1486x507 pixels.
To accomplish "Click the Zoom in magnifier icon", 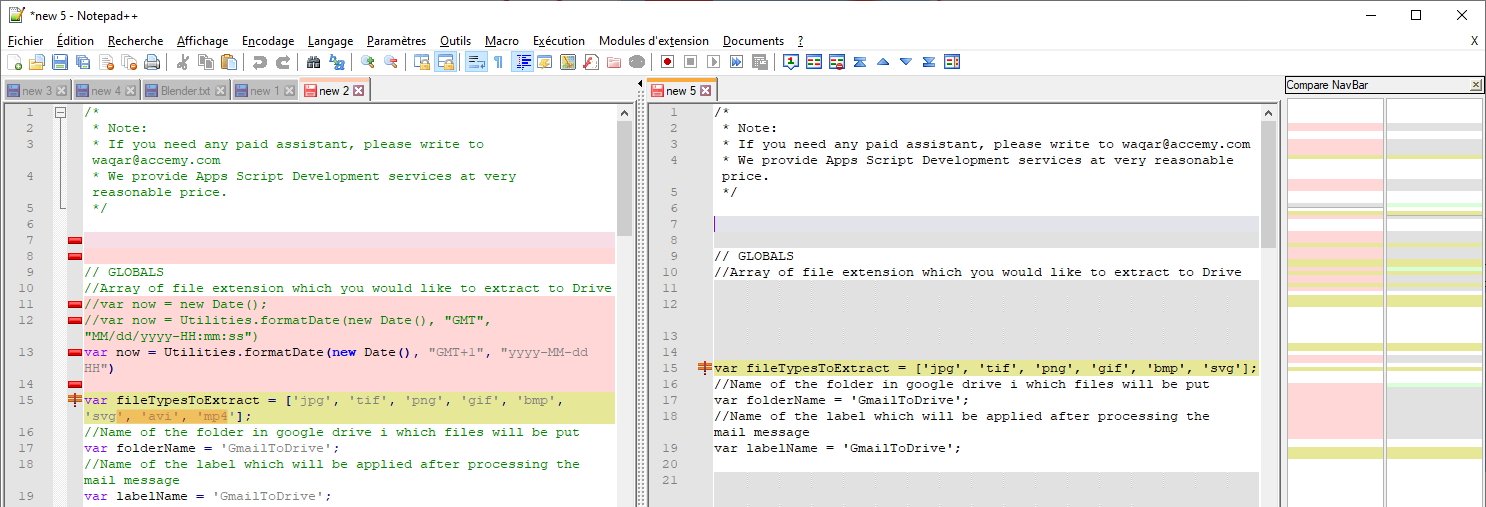I will pos(368,62).
